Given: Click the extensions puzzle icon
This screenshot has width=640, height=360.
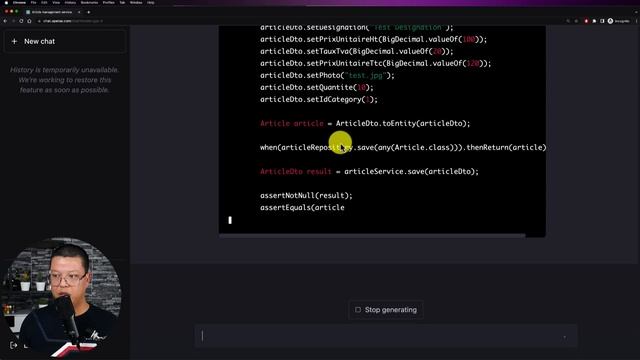Looking at the screenshot, I should coord(594,21).
